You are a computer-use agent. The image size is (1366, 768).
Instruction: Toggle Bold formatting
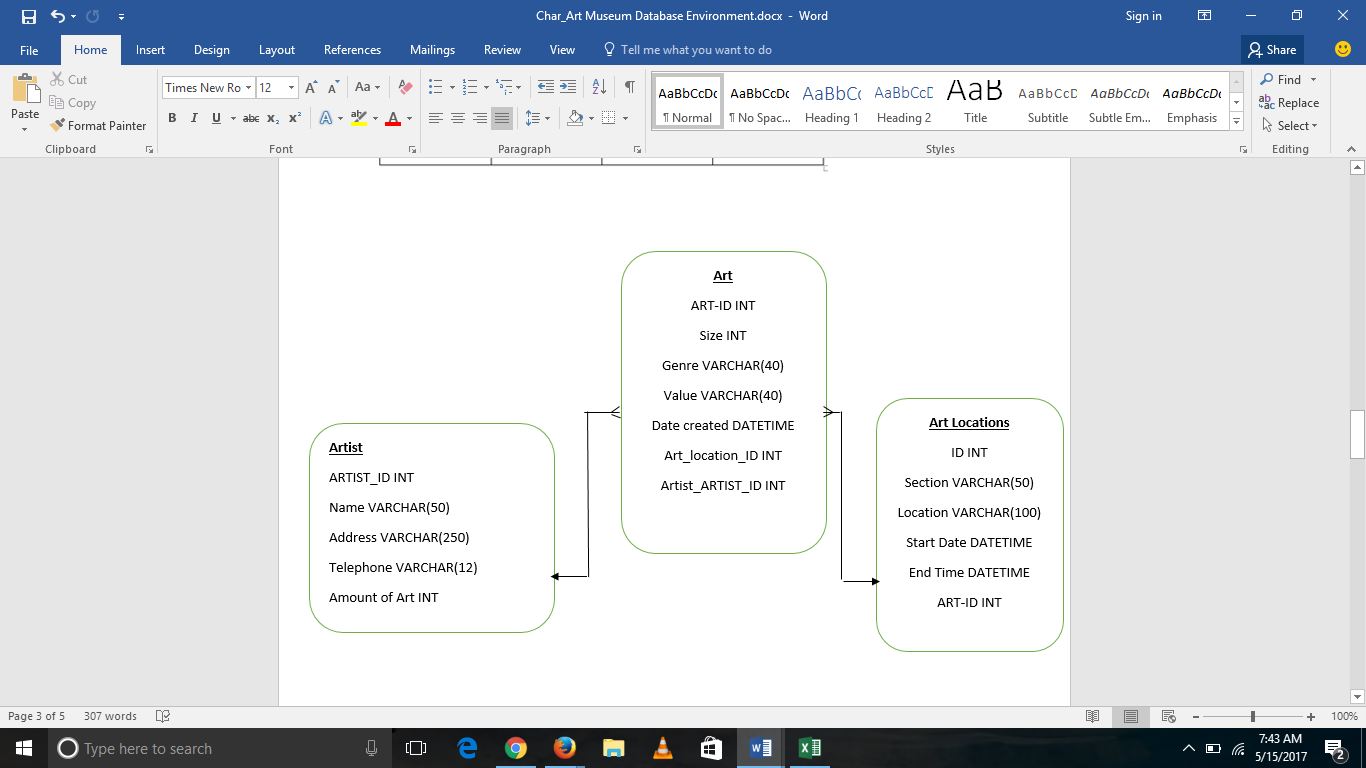click(x=172, y=118)
